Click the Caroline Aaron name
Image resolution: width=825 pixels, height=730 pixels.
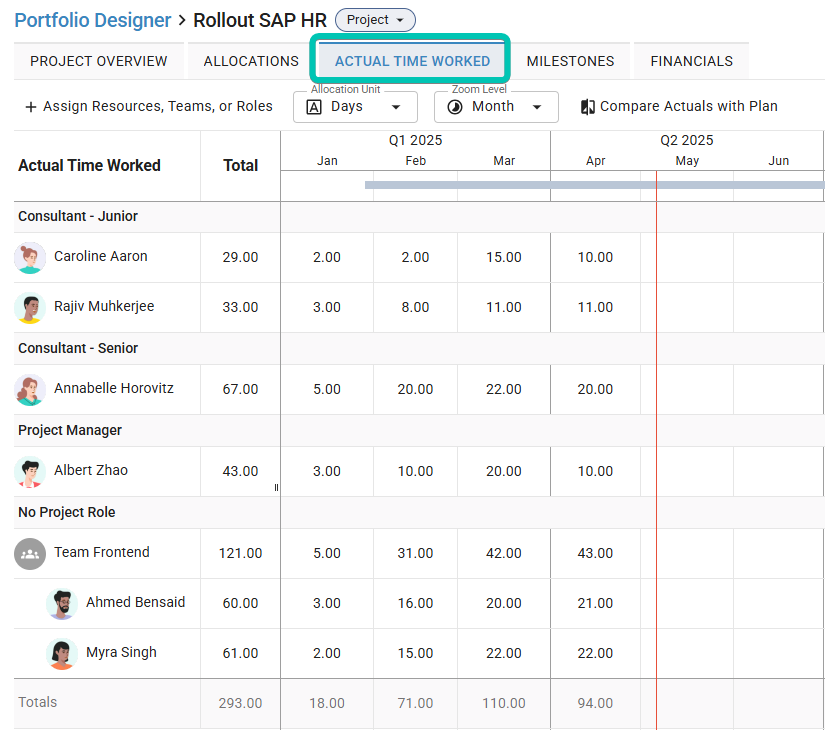click(x=100, y=256)
